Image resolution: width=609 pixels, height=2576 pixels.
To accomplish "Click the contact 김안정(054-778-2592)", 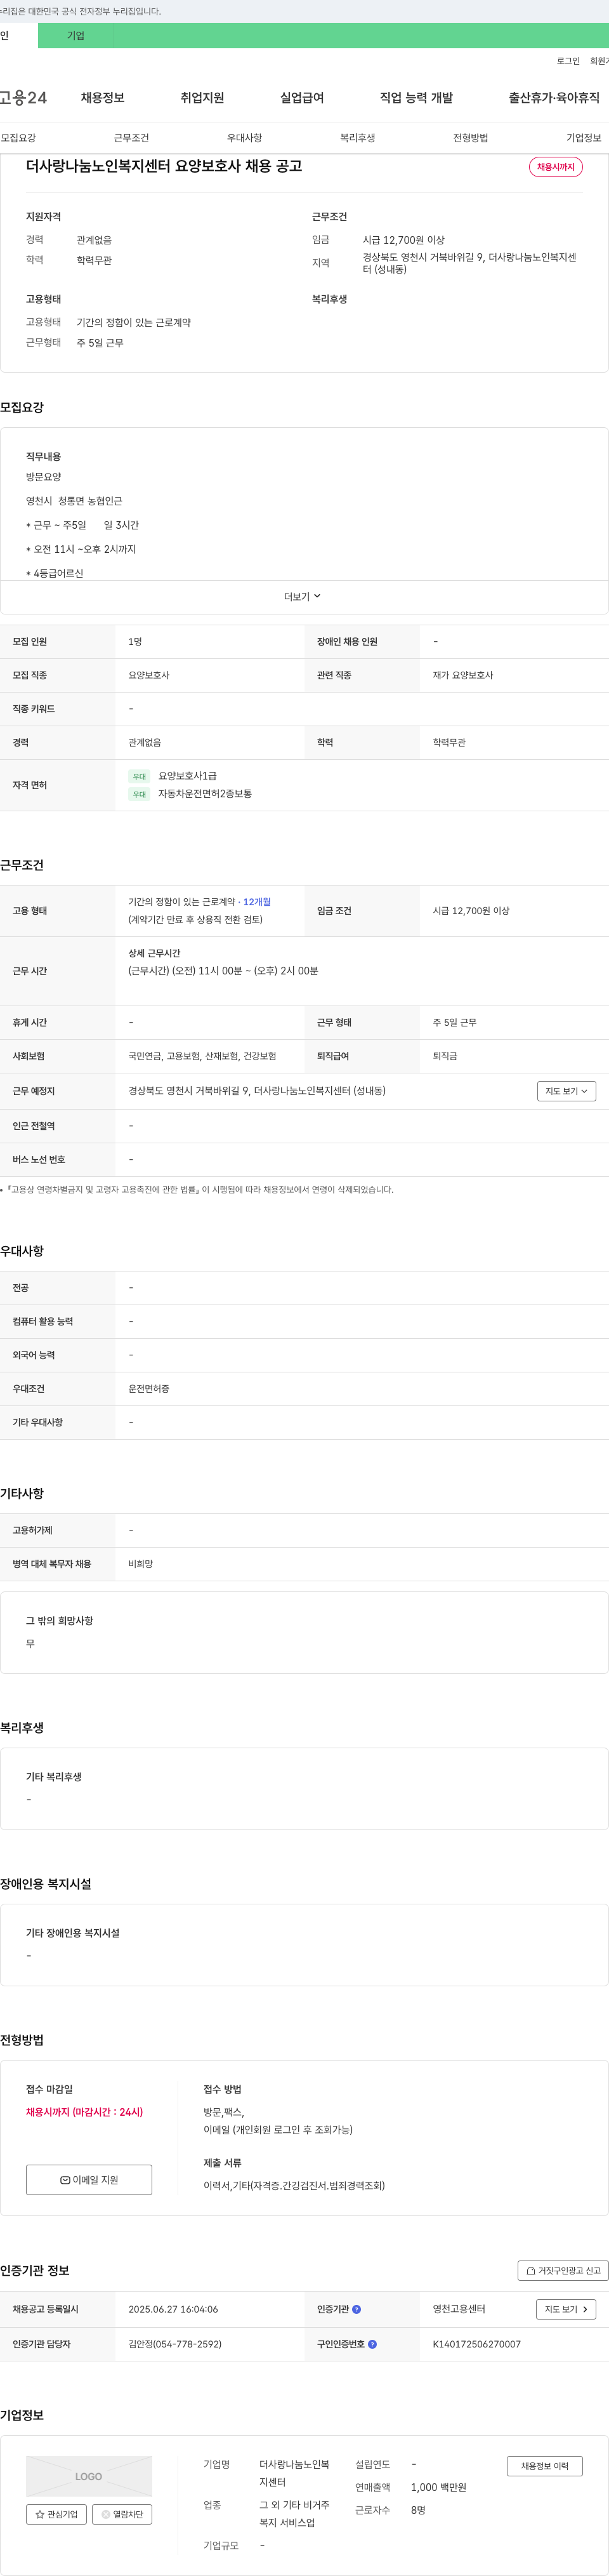I will (175, 2344).
